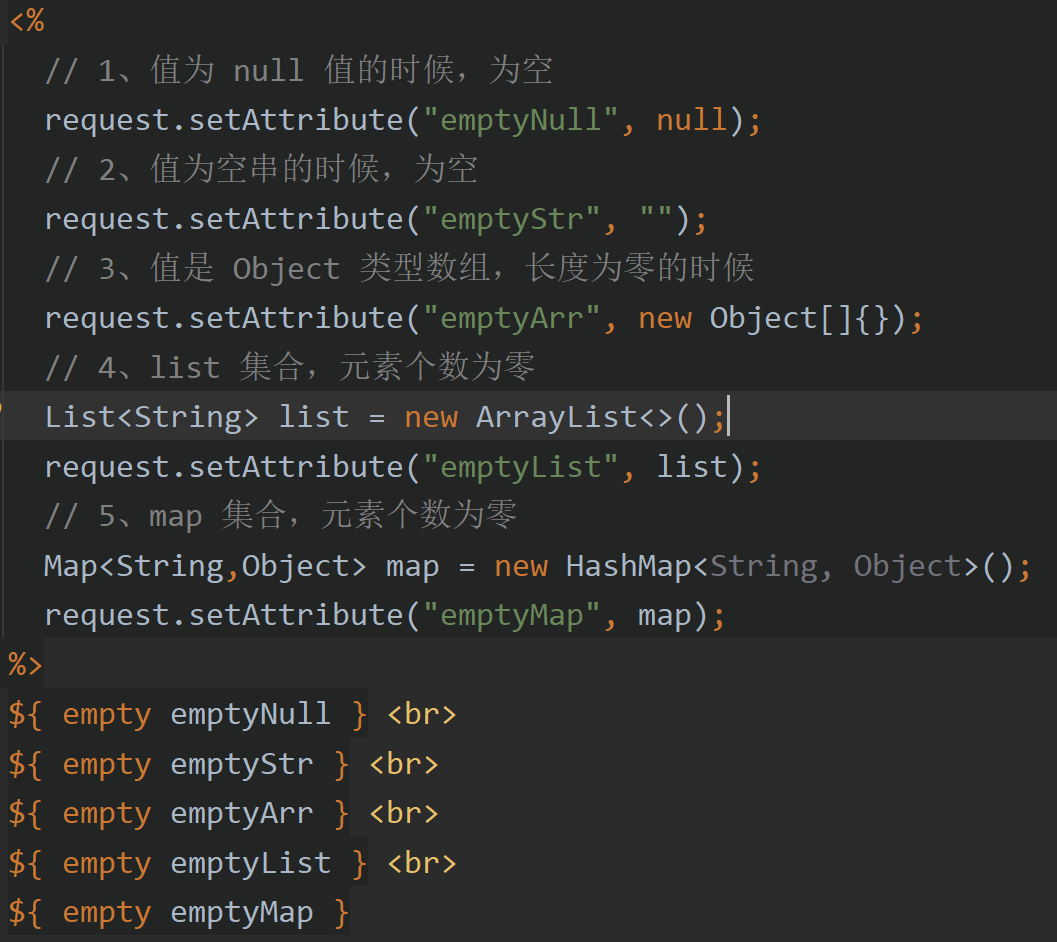Click the <br> tag after emptyNull expression
Screen dimensions: 1057x942
pos(422,715)
